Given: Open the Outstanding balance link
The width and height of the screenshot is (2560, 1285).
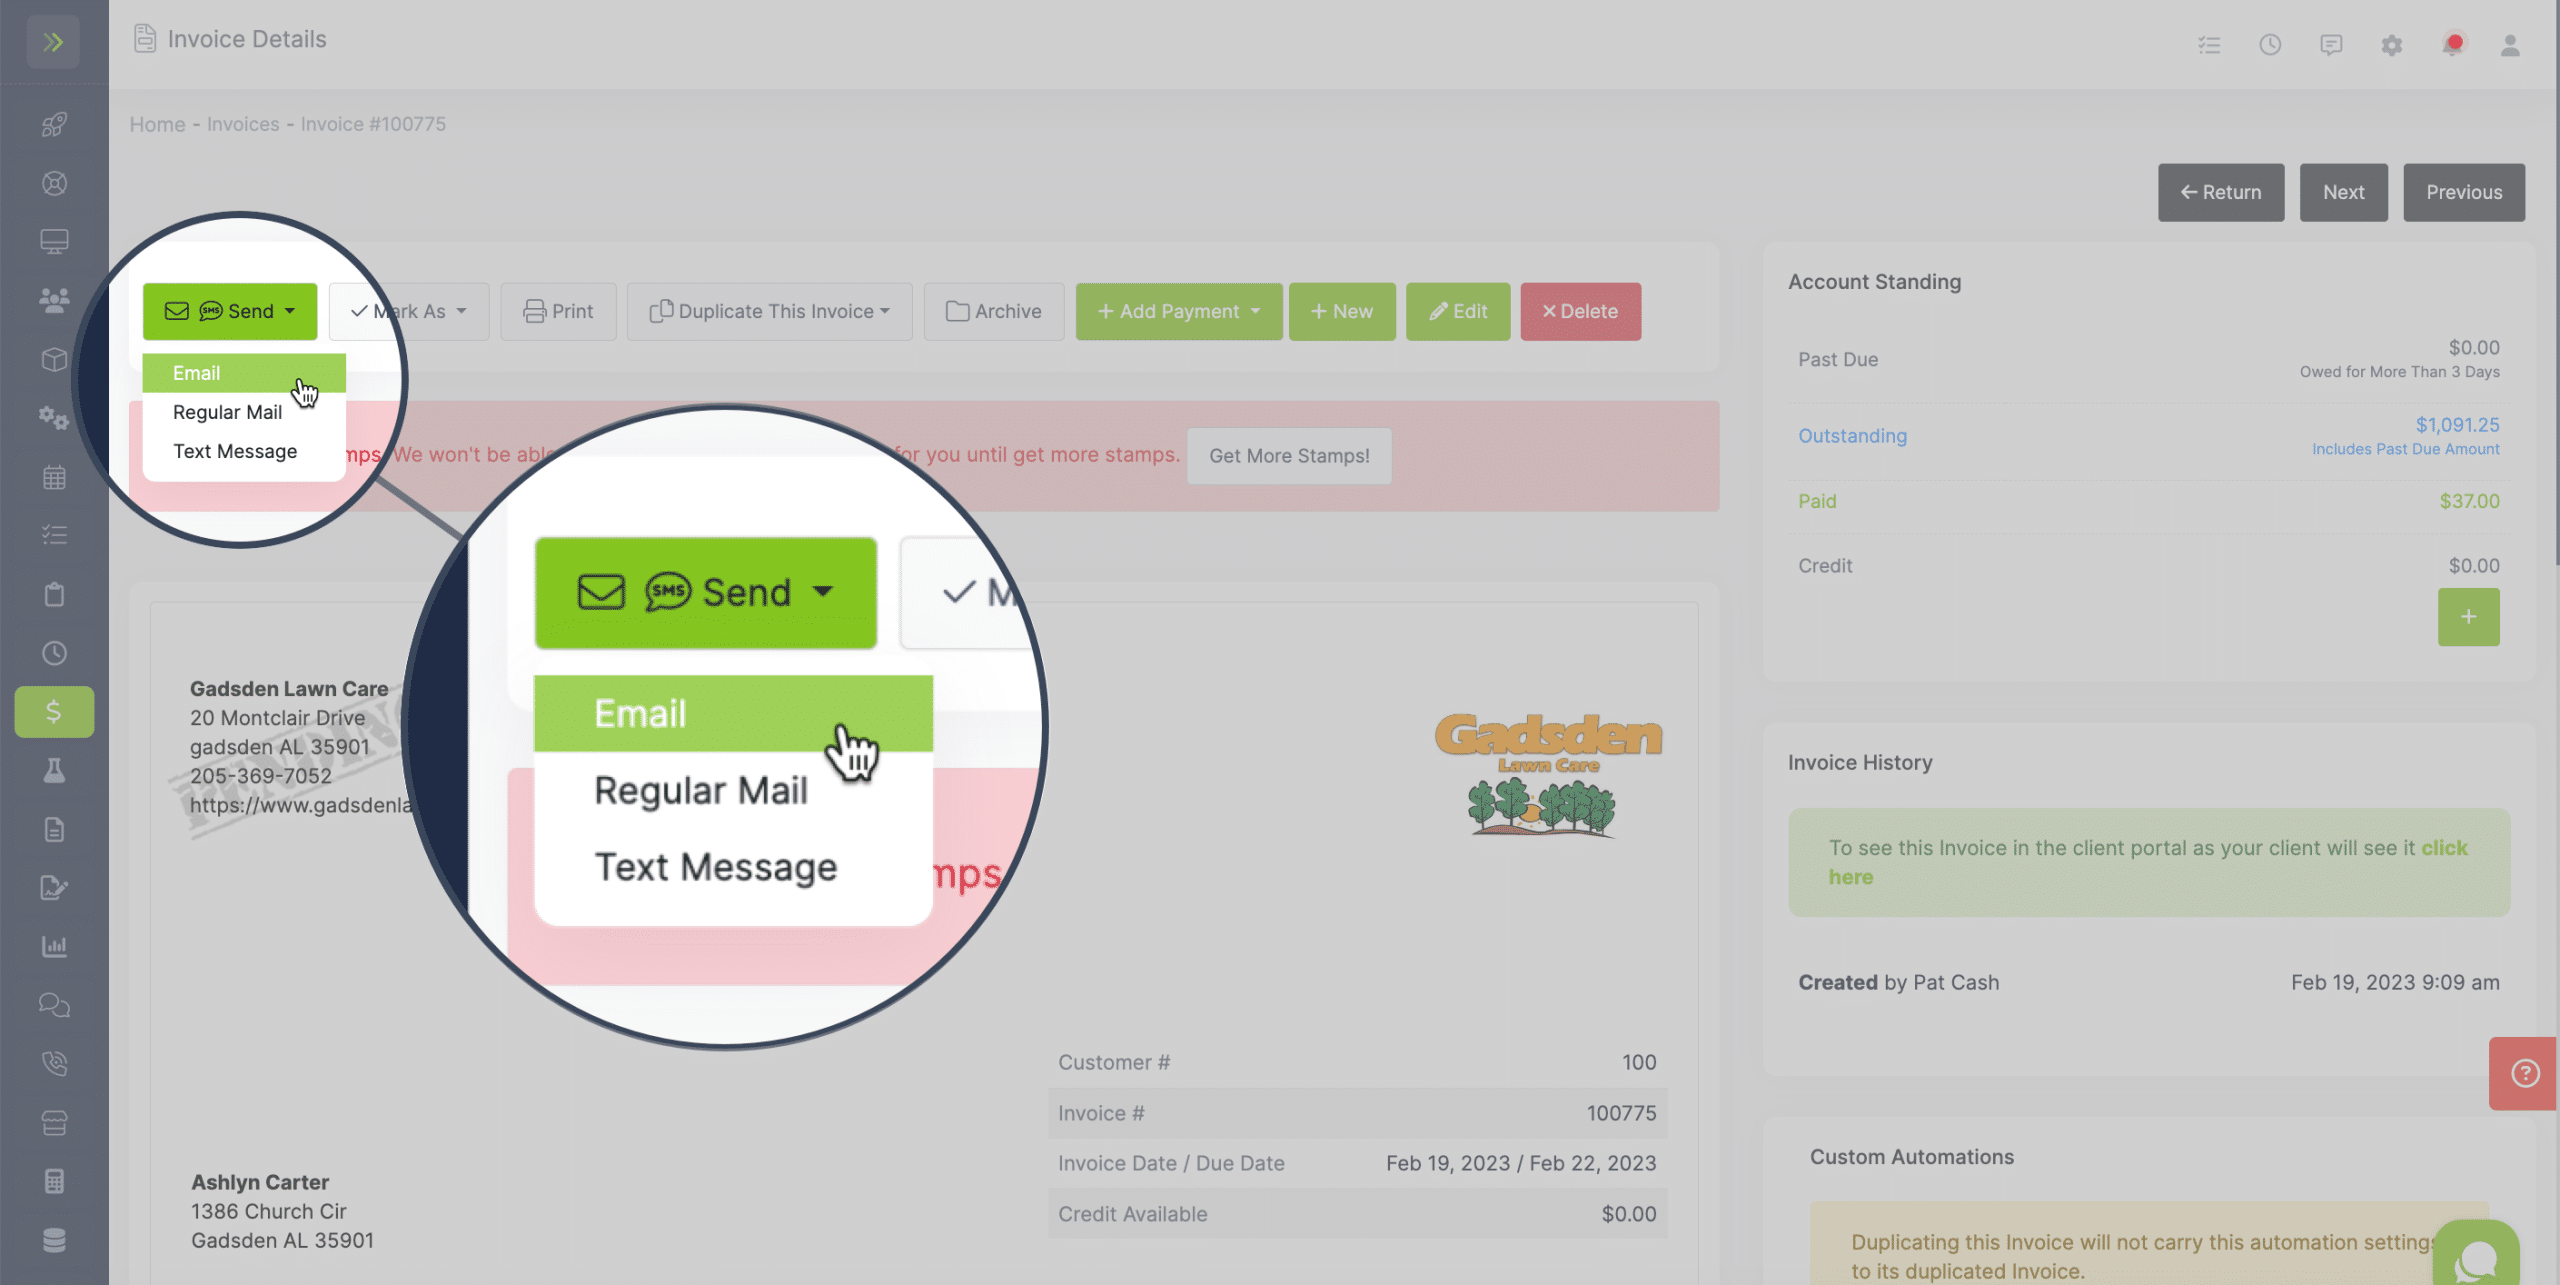Looking at the screenshot, I should [x=1852, y=436].
